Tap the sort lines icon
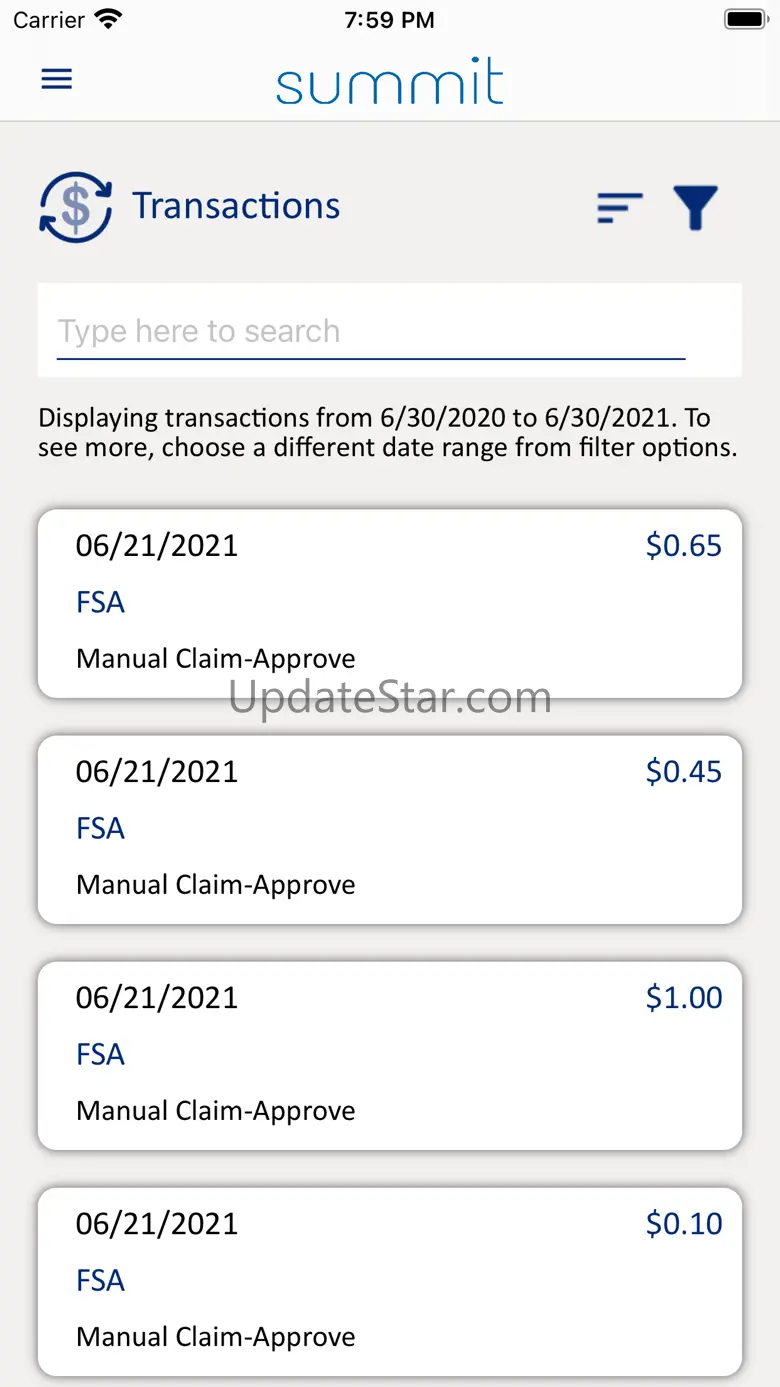The image size is (780, 1387). point(620,208)
